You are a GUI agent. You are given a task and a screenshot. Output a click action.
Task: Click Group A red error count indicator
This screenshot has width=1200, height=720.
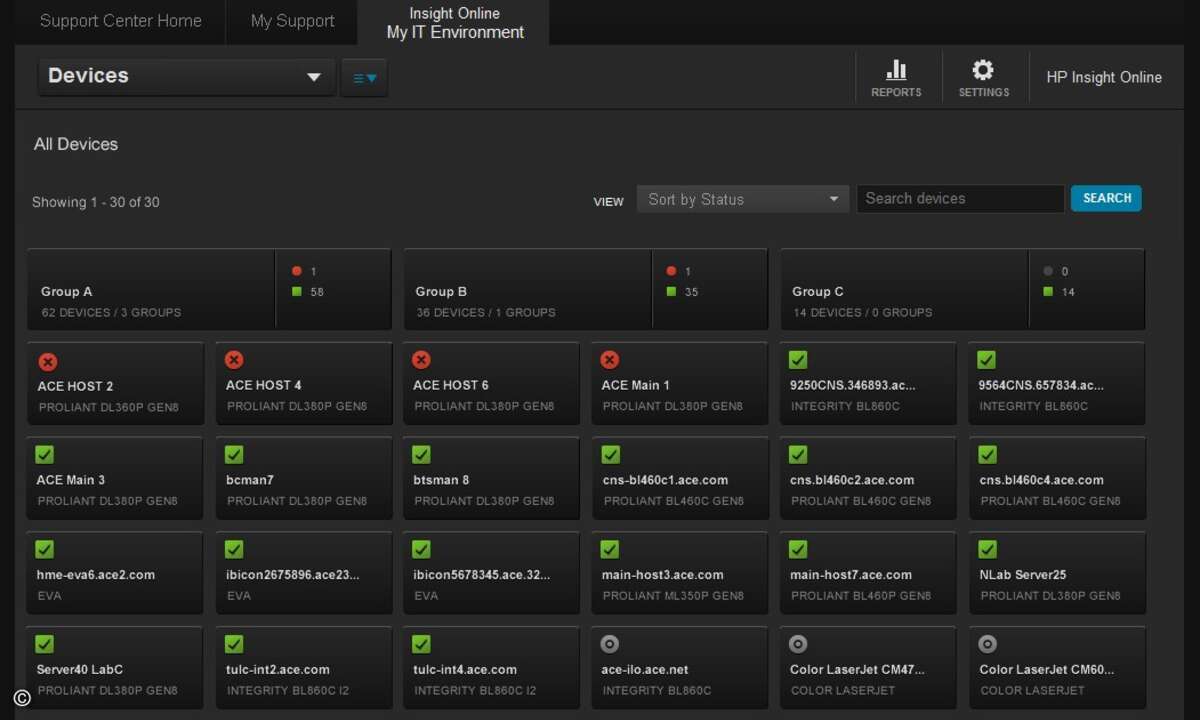(304, 271)
